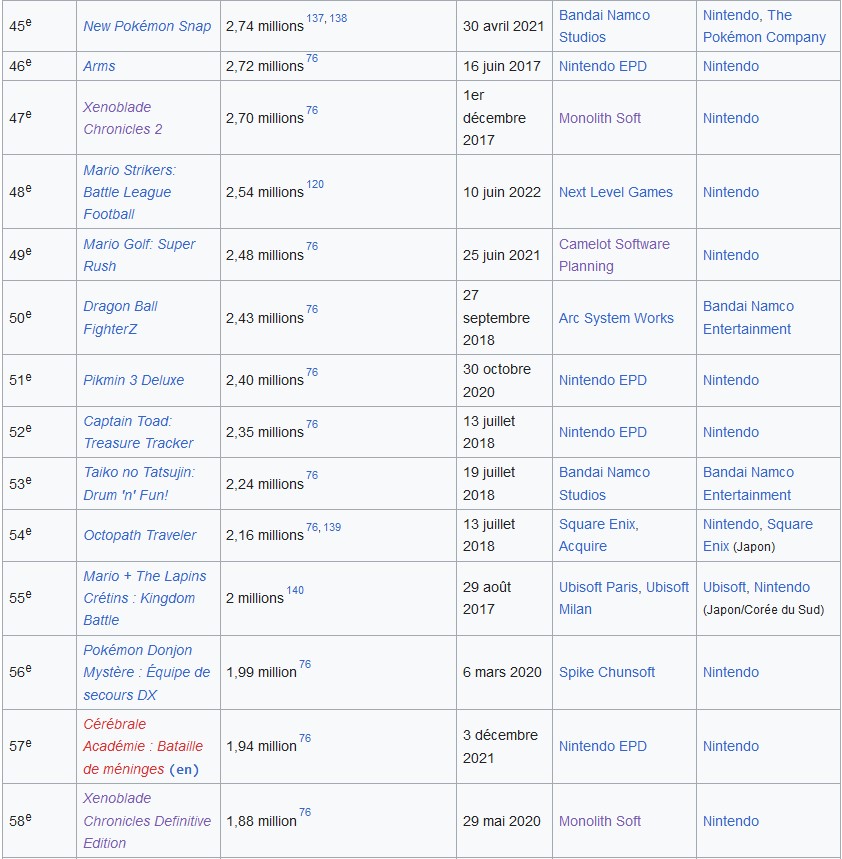Open Bandai Namco Studios link in New Pokémon Snap row
Screen dimensions: 842x859
click(604, 26)
